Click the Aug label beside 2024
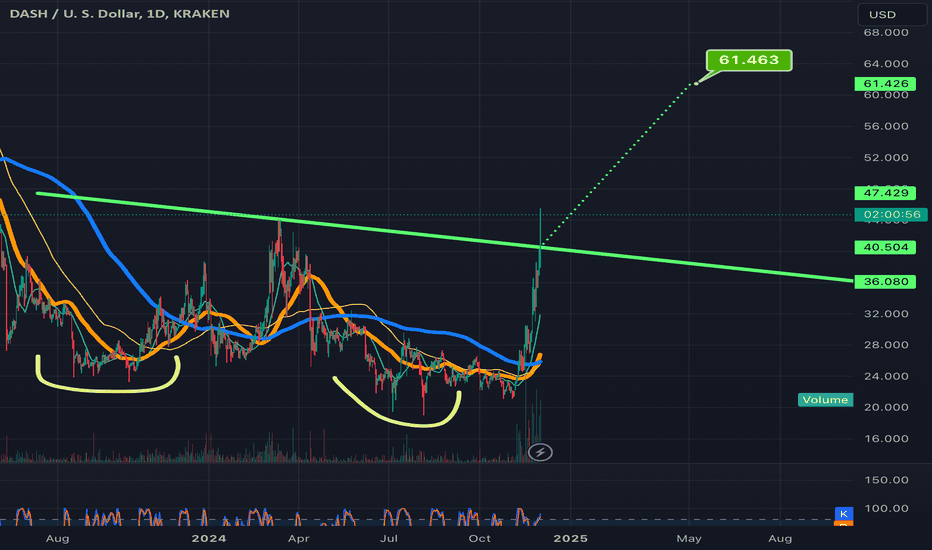Viewport: 932px width, 550px height. (x=58, y=539)
